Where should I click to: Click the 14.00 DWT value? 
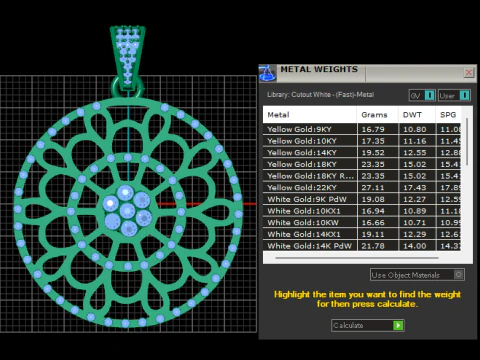pos(415,246)
